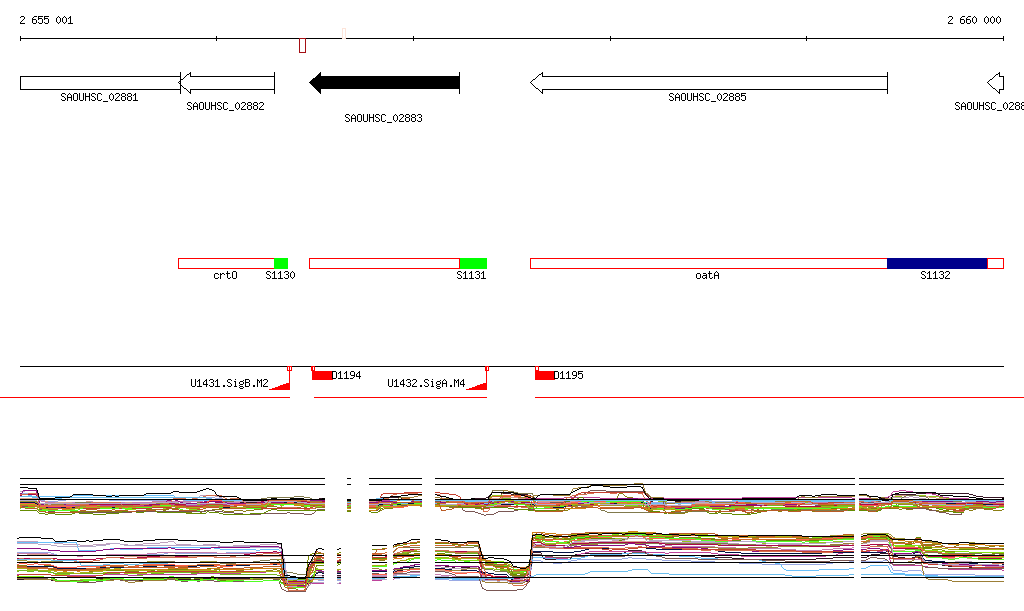1024x611 pixels.
Task: Select the long SAOUHSC_02885 gene arrow
Action: point(709,83)
